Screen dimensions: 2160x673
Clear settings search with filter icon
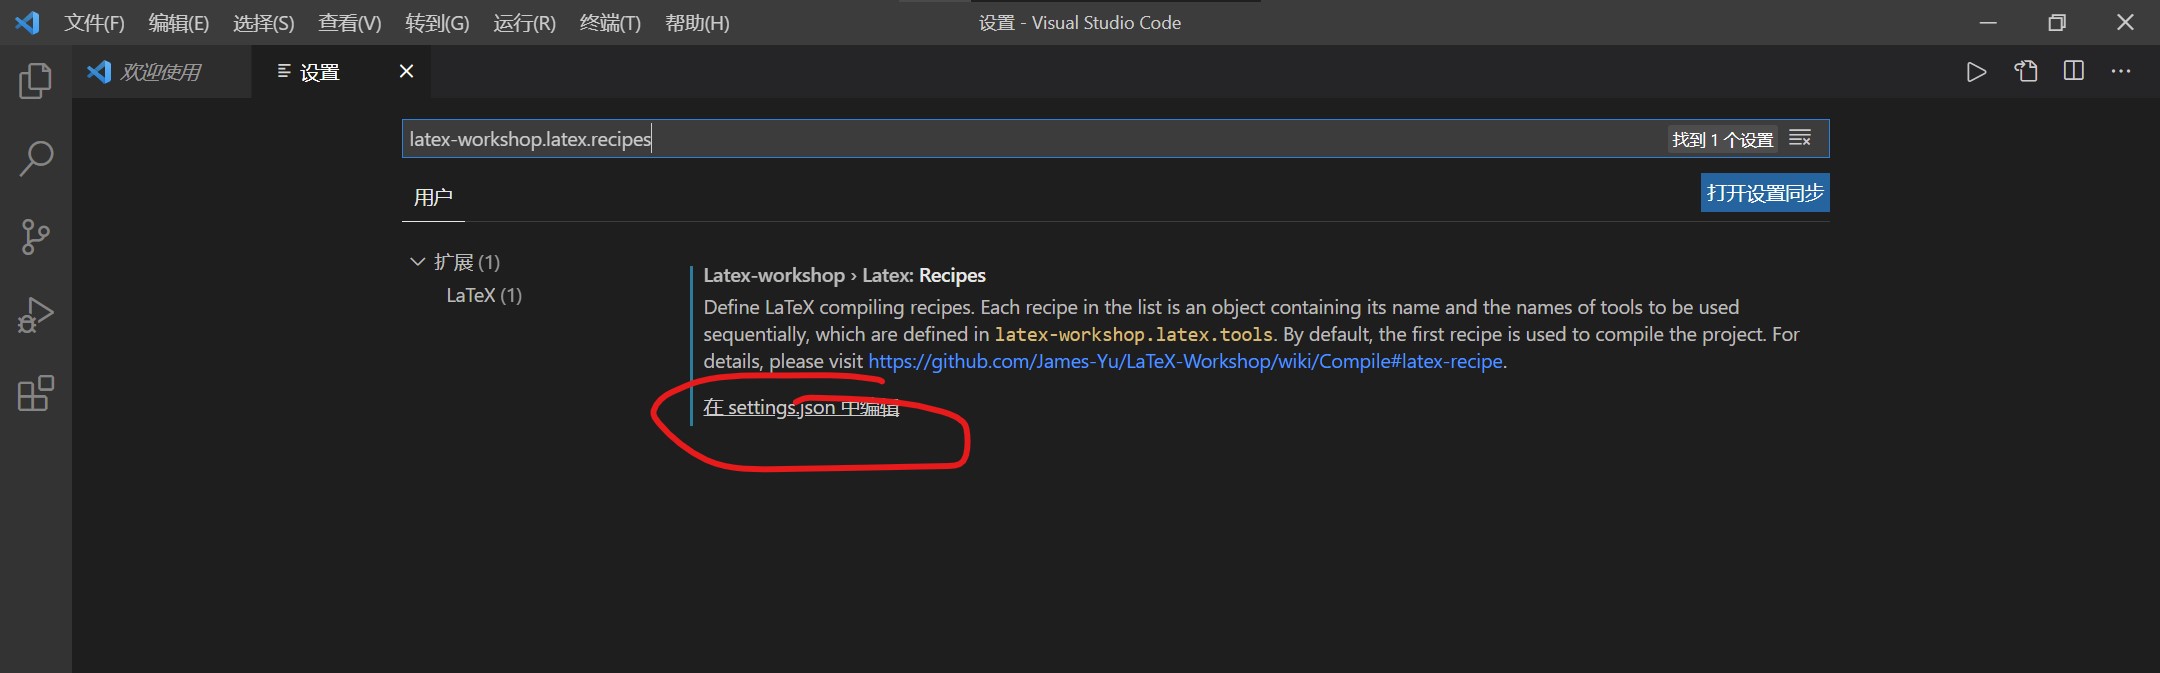pyautogui.click(x=1800, y=139)
